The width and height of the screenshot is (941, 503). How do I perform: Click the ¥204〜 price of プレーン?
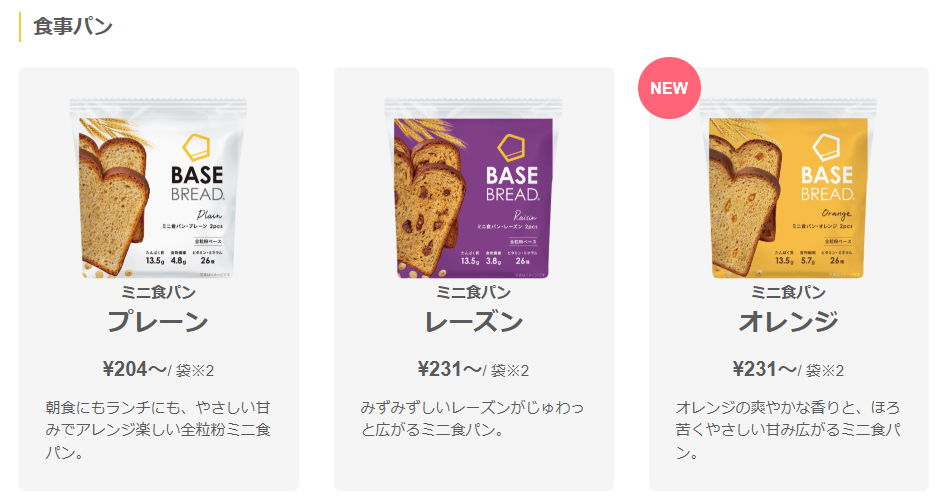point(134,369)
